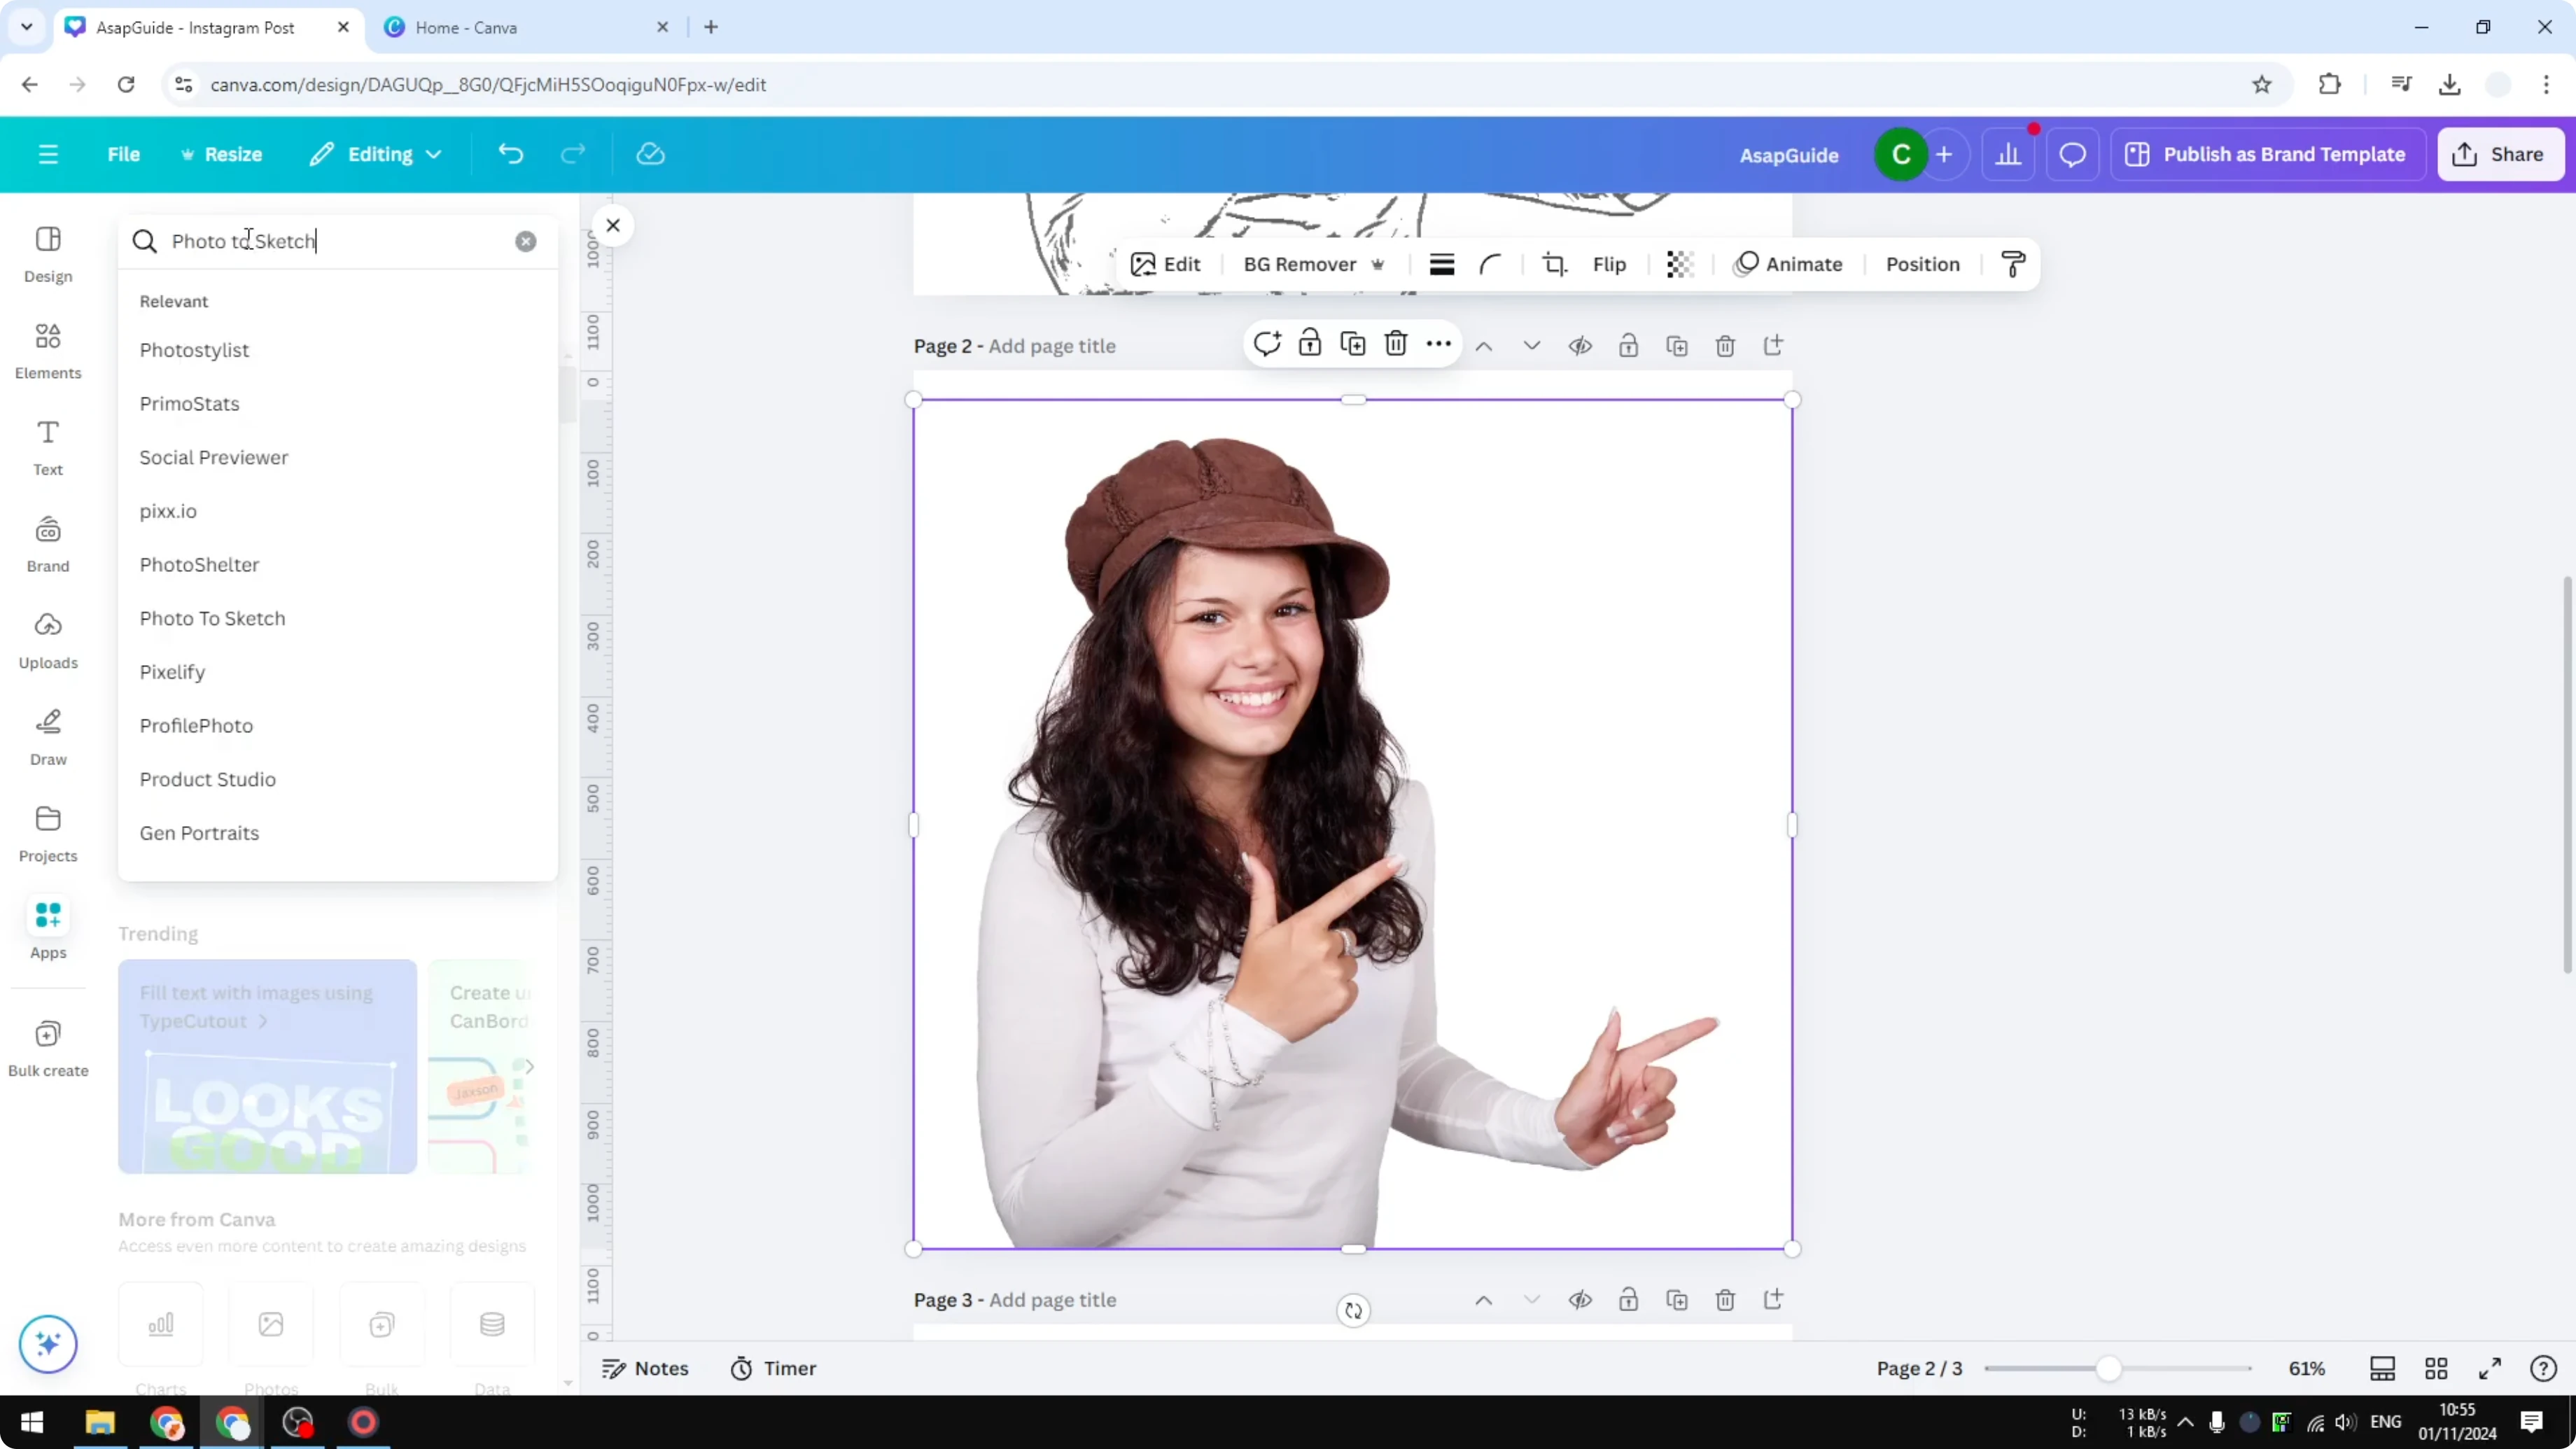
Task: Open the Uploads panel in the sidebar
Action: pos(47,640)
